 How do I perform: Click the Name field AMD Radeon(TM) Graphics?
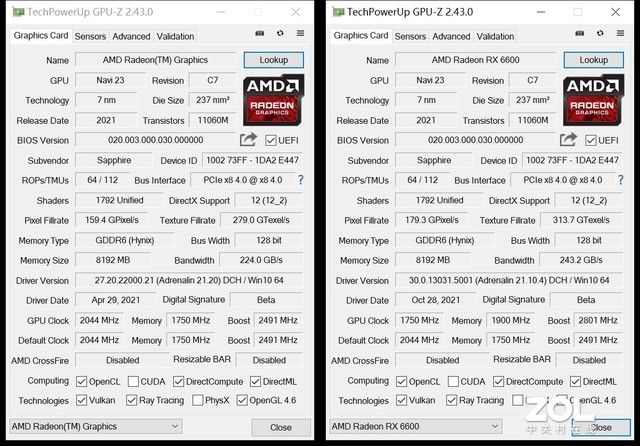(155, 60)
